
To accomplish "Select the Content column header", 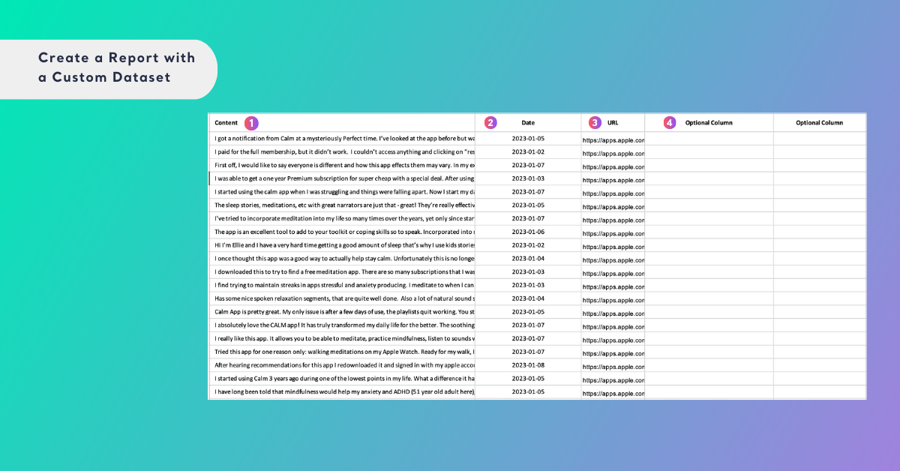I will point(226,123).
